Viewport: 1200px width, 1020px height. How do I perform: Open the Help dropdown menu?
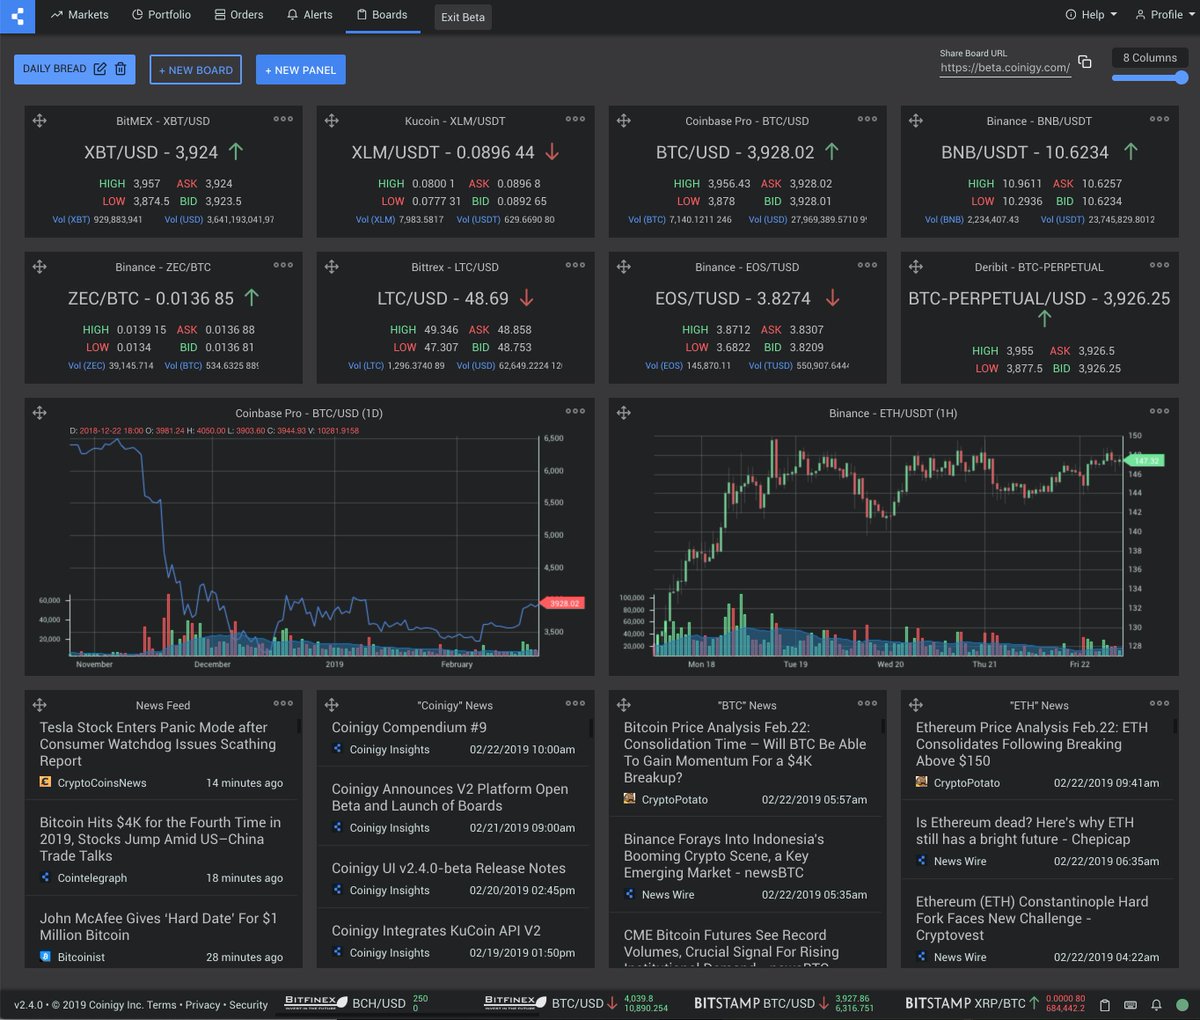[1091, 15]
